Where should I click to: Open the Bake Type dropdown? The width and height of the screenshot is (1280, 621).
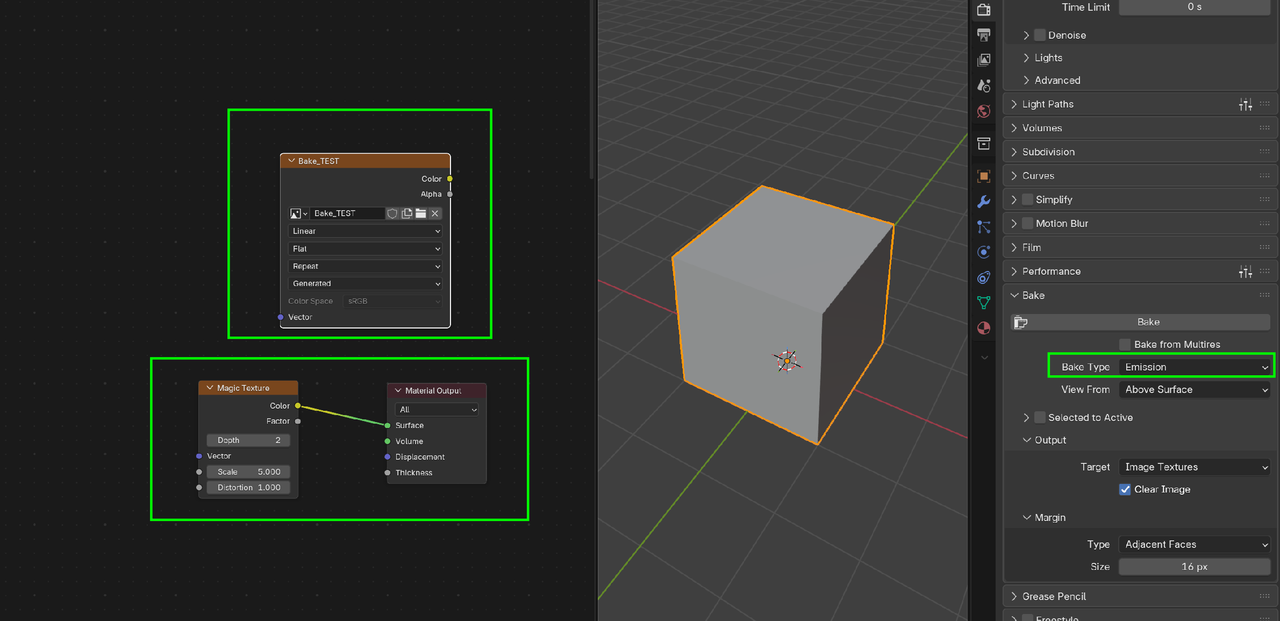(1194, 367)
